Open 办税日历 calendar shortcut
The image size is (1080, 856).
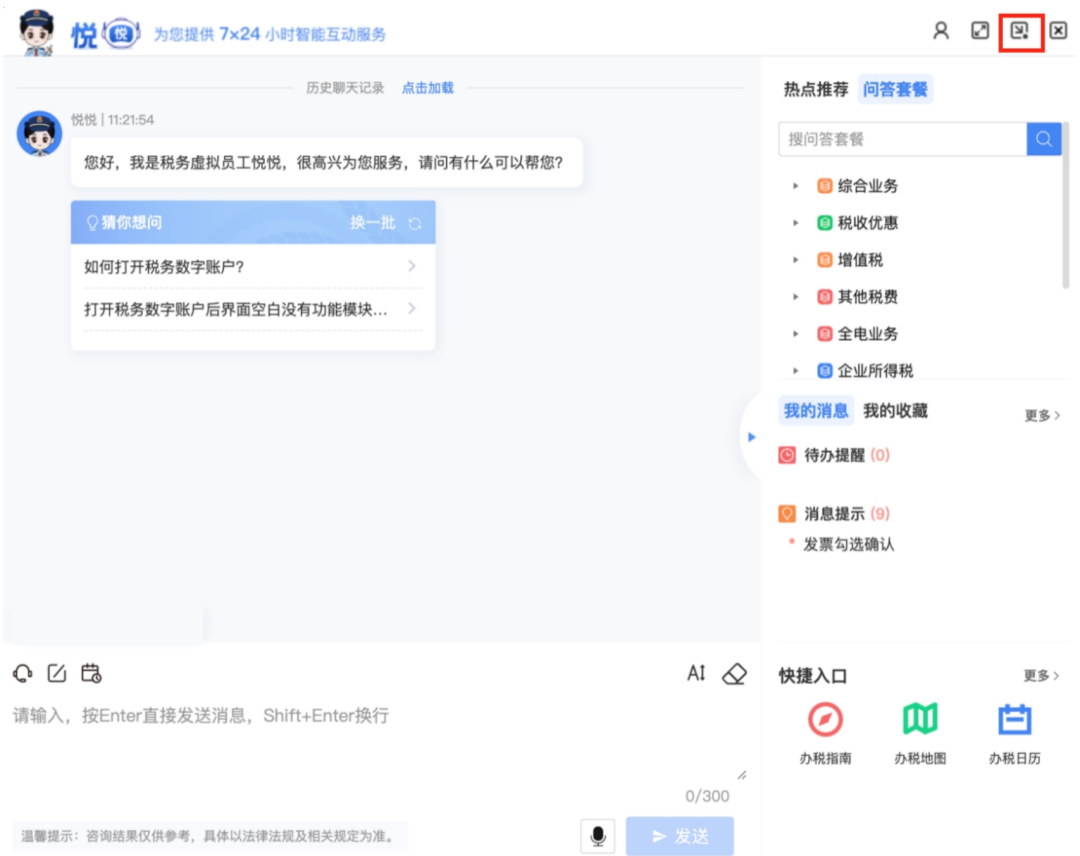(1014, 720)
